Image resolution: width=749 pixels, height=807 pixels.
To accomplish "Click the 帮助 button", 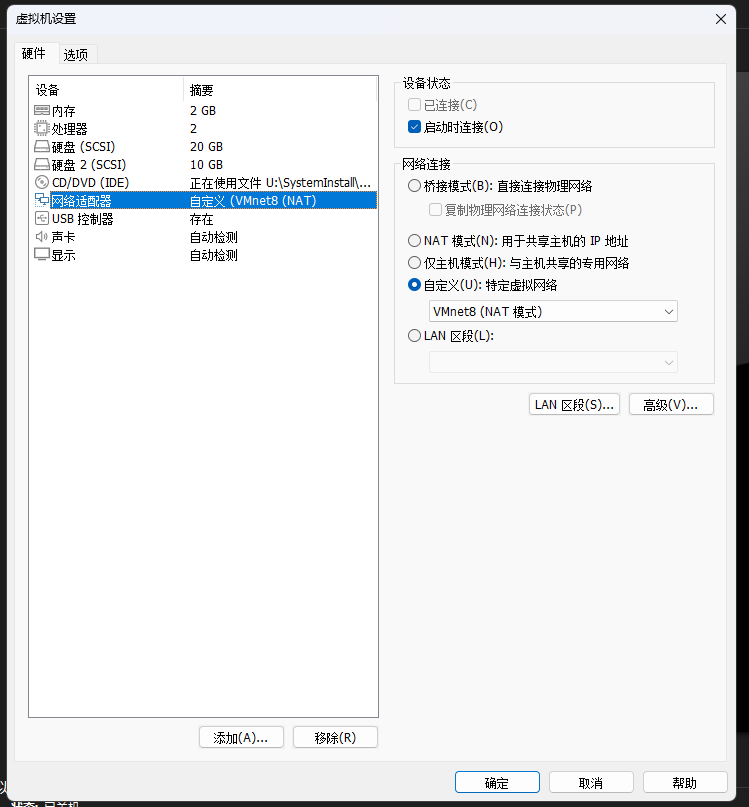I will [x=685, y=783].
